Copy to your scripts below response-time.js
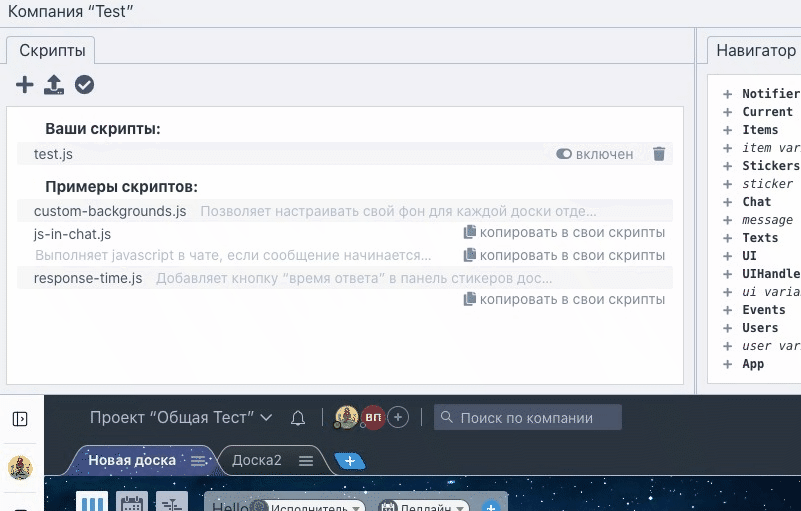The image size is (801, 511). (564, 299)
